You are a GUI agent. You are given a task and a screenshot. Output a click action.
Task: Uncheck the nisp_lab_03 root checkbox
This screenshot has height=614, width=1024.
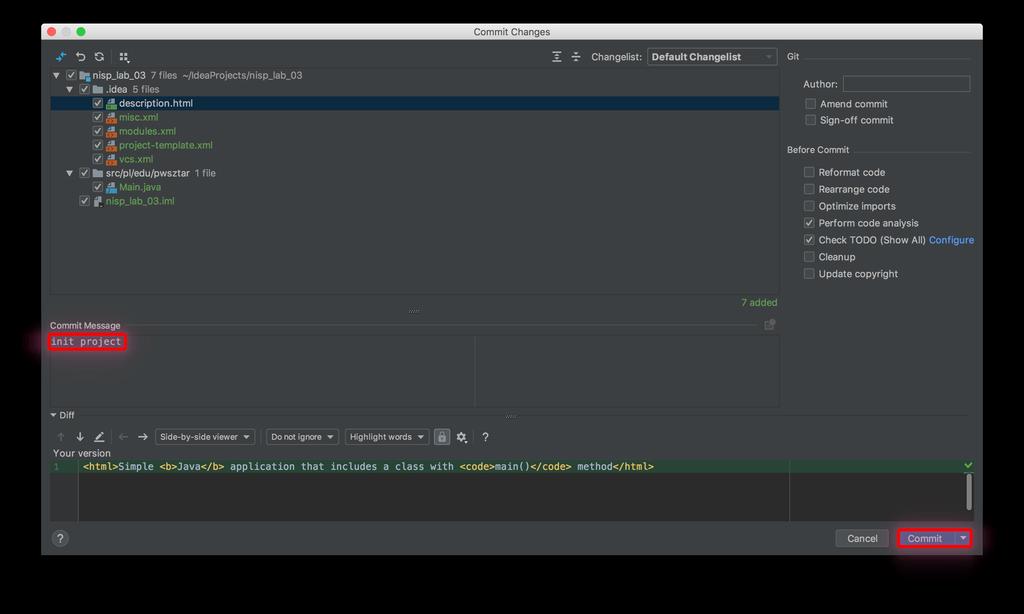pyautogui.click(x=71, y=75)
